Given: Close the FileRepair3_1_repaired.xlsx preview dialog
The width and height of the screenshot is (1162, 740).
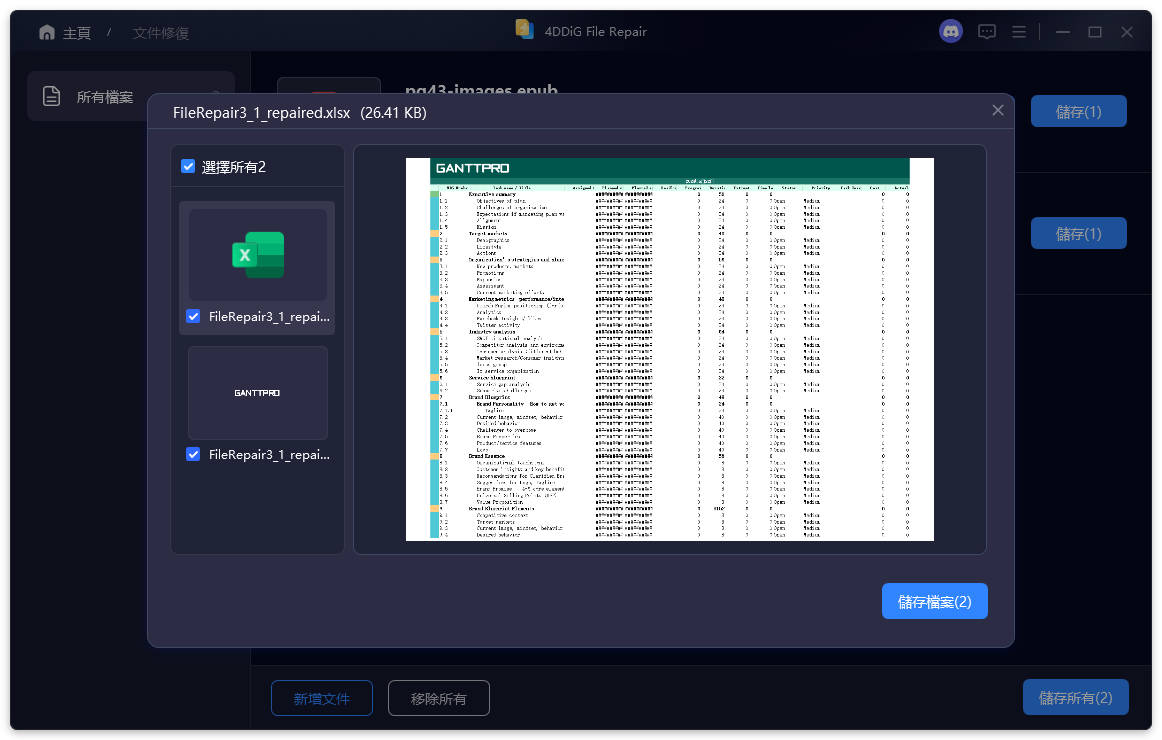Looking at the screenshot, I should coord(997,110).
